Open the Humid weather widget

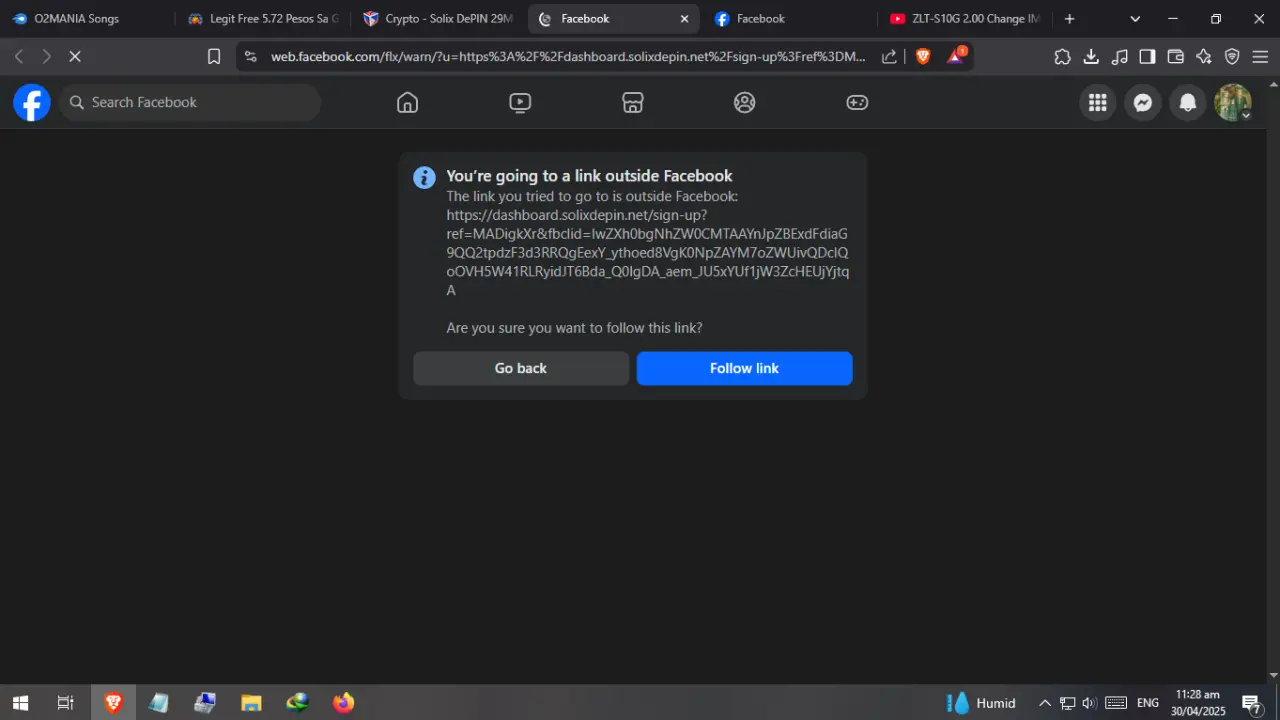(981, 703)
